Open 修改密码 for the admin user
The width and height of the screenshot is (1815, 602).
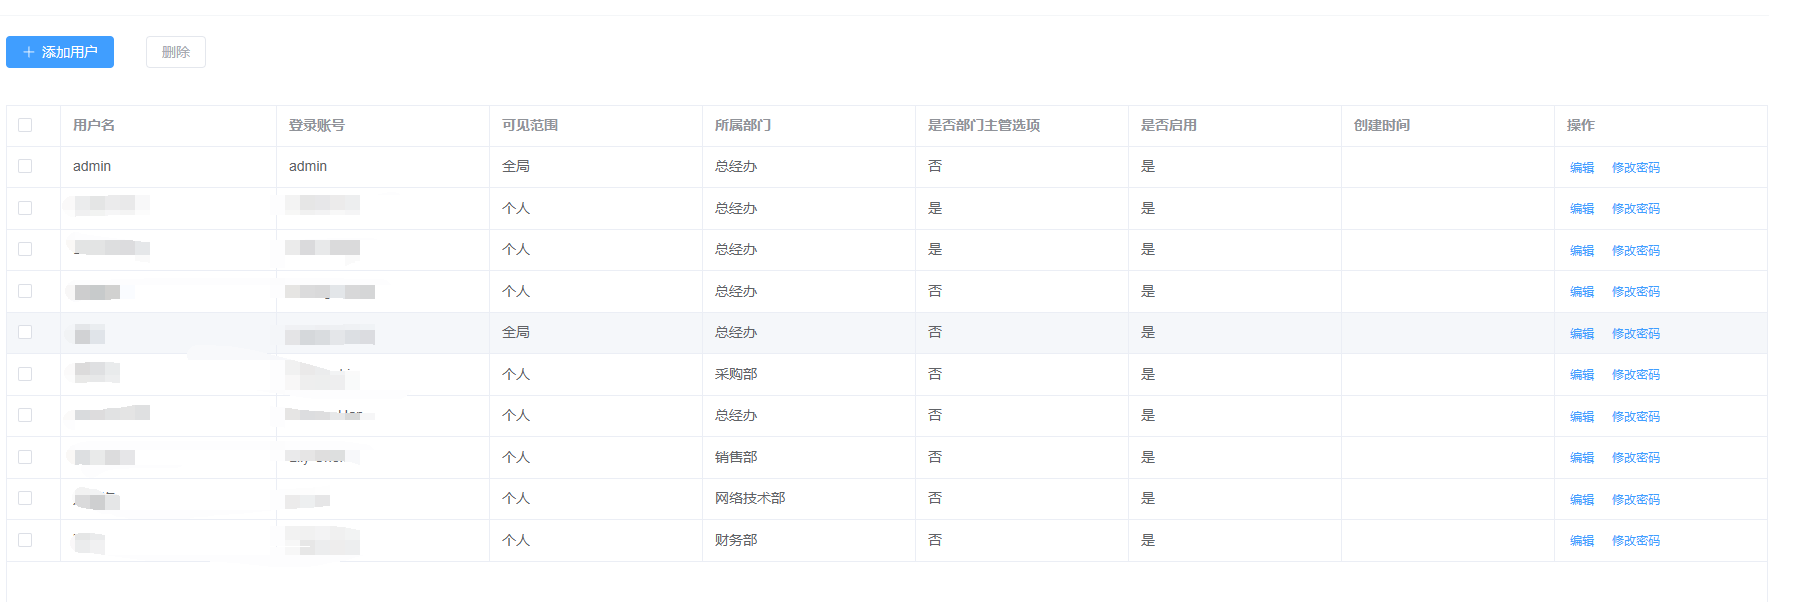pyautogui.click(x=1636, y=168)
